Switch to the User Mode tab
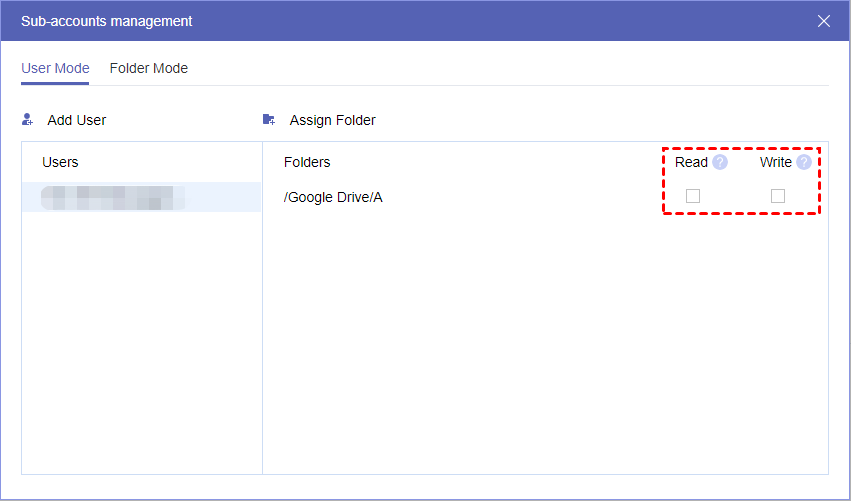This screenshot has width=851, height=501. [x=55, y=69]
